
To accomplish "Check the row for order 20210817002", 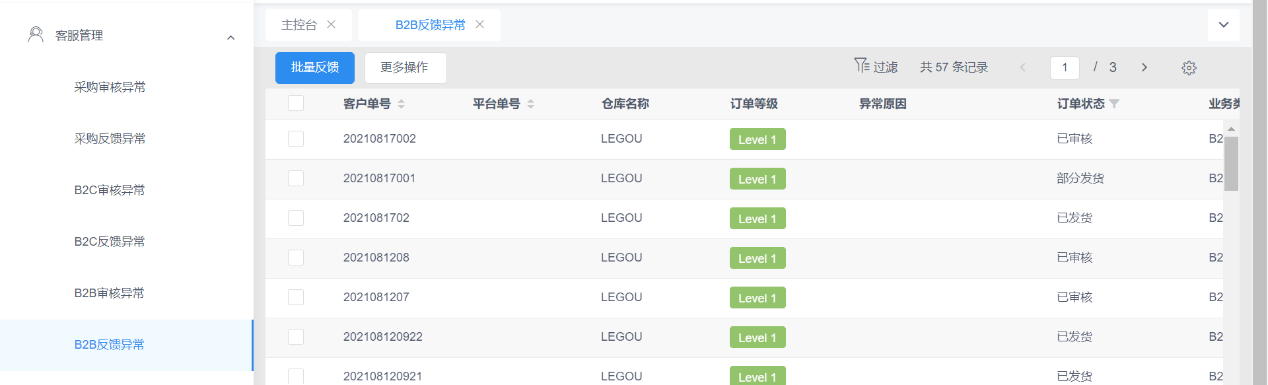I will [x=295, y=139].
